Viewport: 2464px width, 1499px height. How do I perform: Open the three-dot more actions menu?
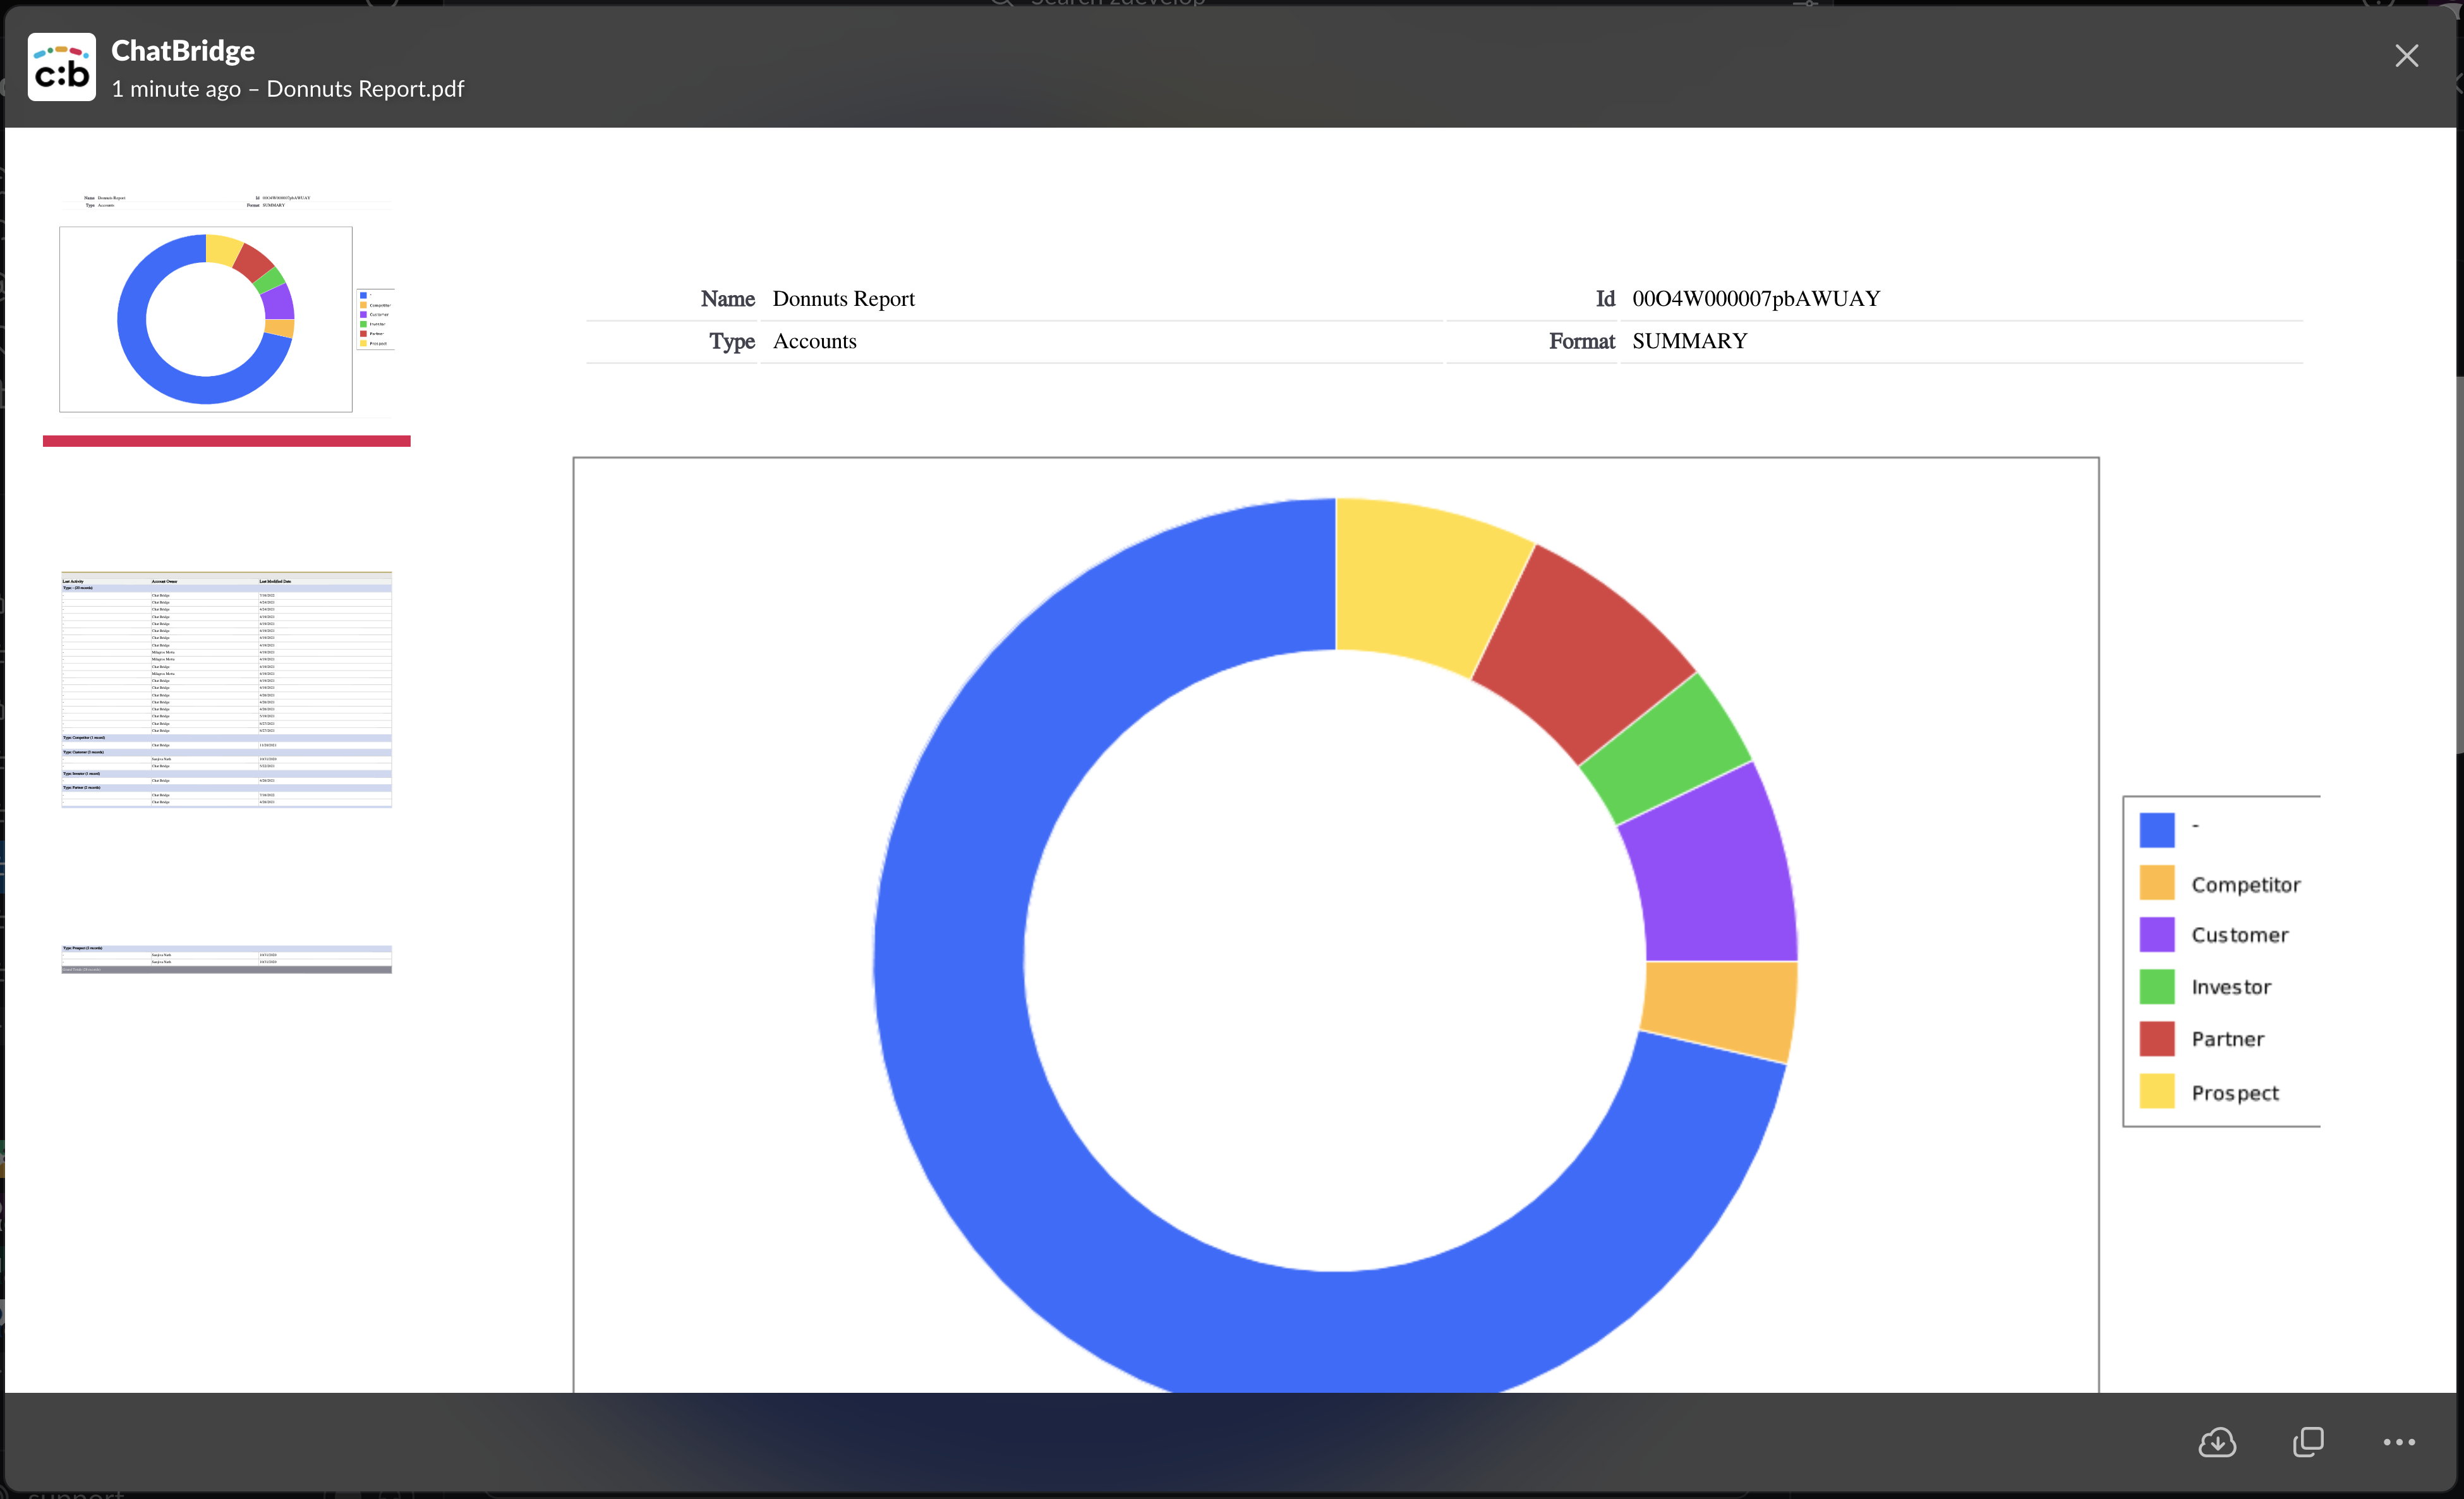(2398, 1442)
